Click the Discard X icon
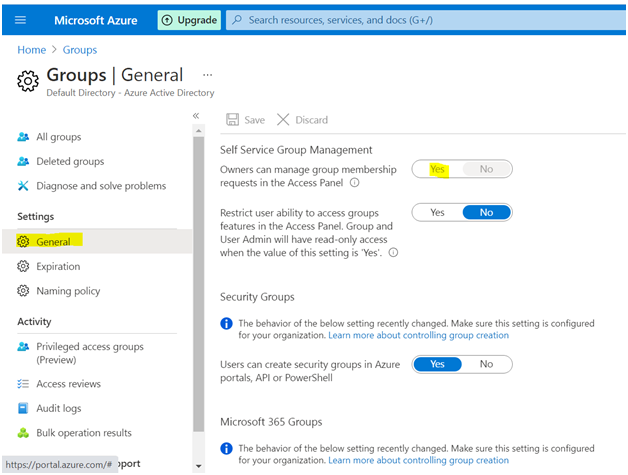The height and width of the screenshot is (475, 628). pos(283,119)
